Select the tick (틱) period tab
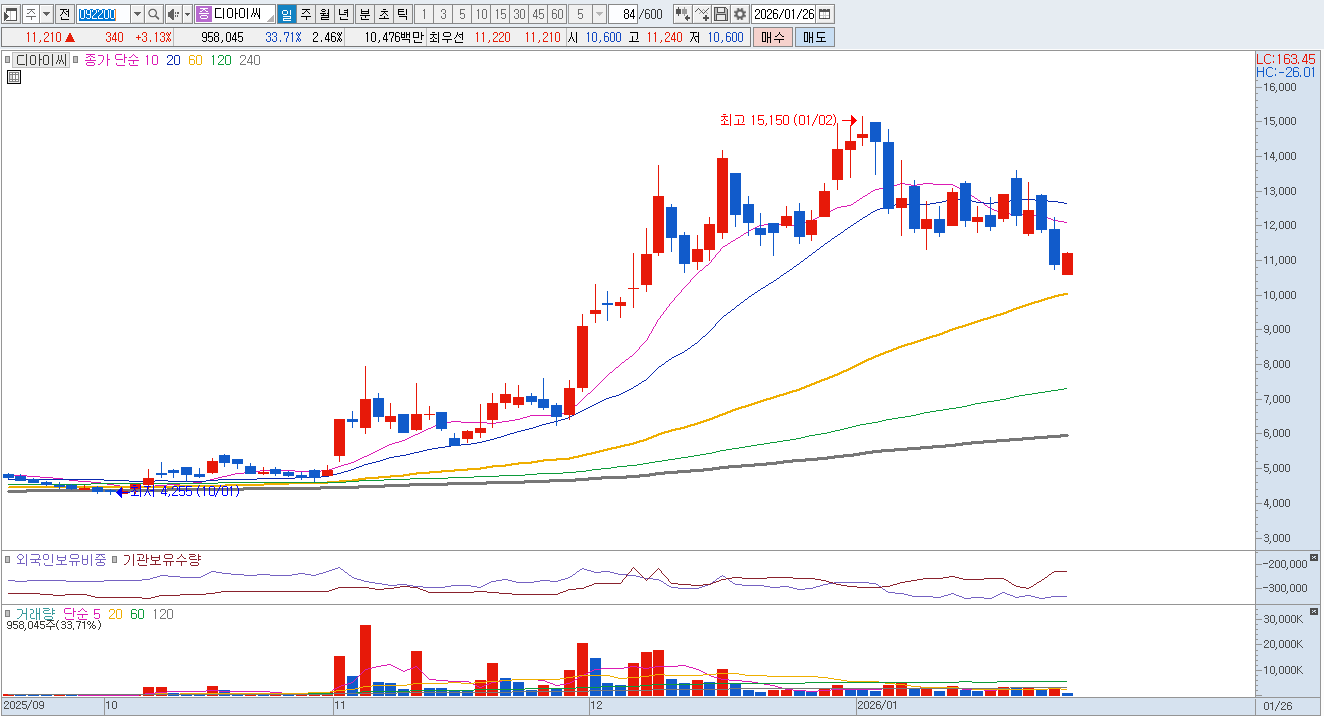Image resolution: width=1324 pixels, height=716 pixels. coord(401,14)
